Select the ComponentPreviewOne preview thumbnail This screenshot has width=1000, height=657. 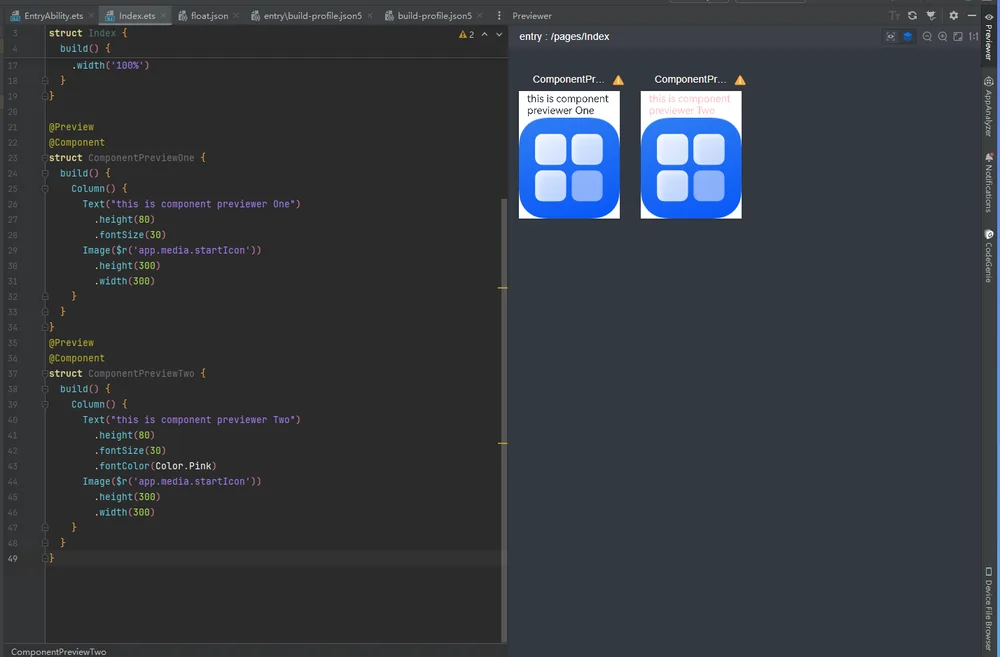[x=569, y=155]
